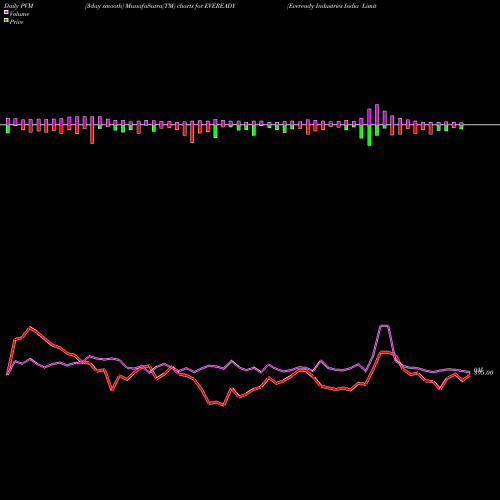Click the purple Volume legend swatch
This screenshot has height=500, width=500.
(6, 13)
